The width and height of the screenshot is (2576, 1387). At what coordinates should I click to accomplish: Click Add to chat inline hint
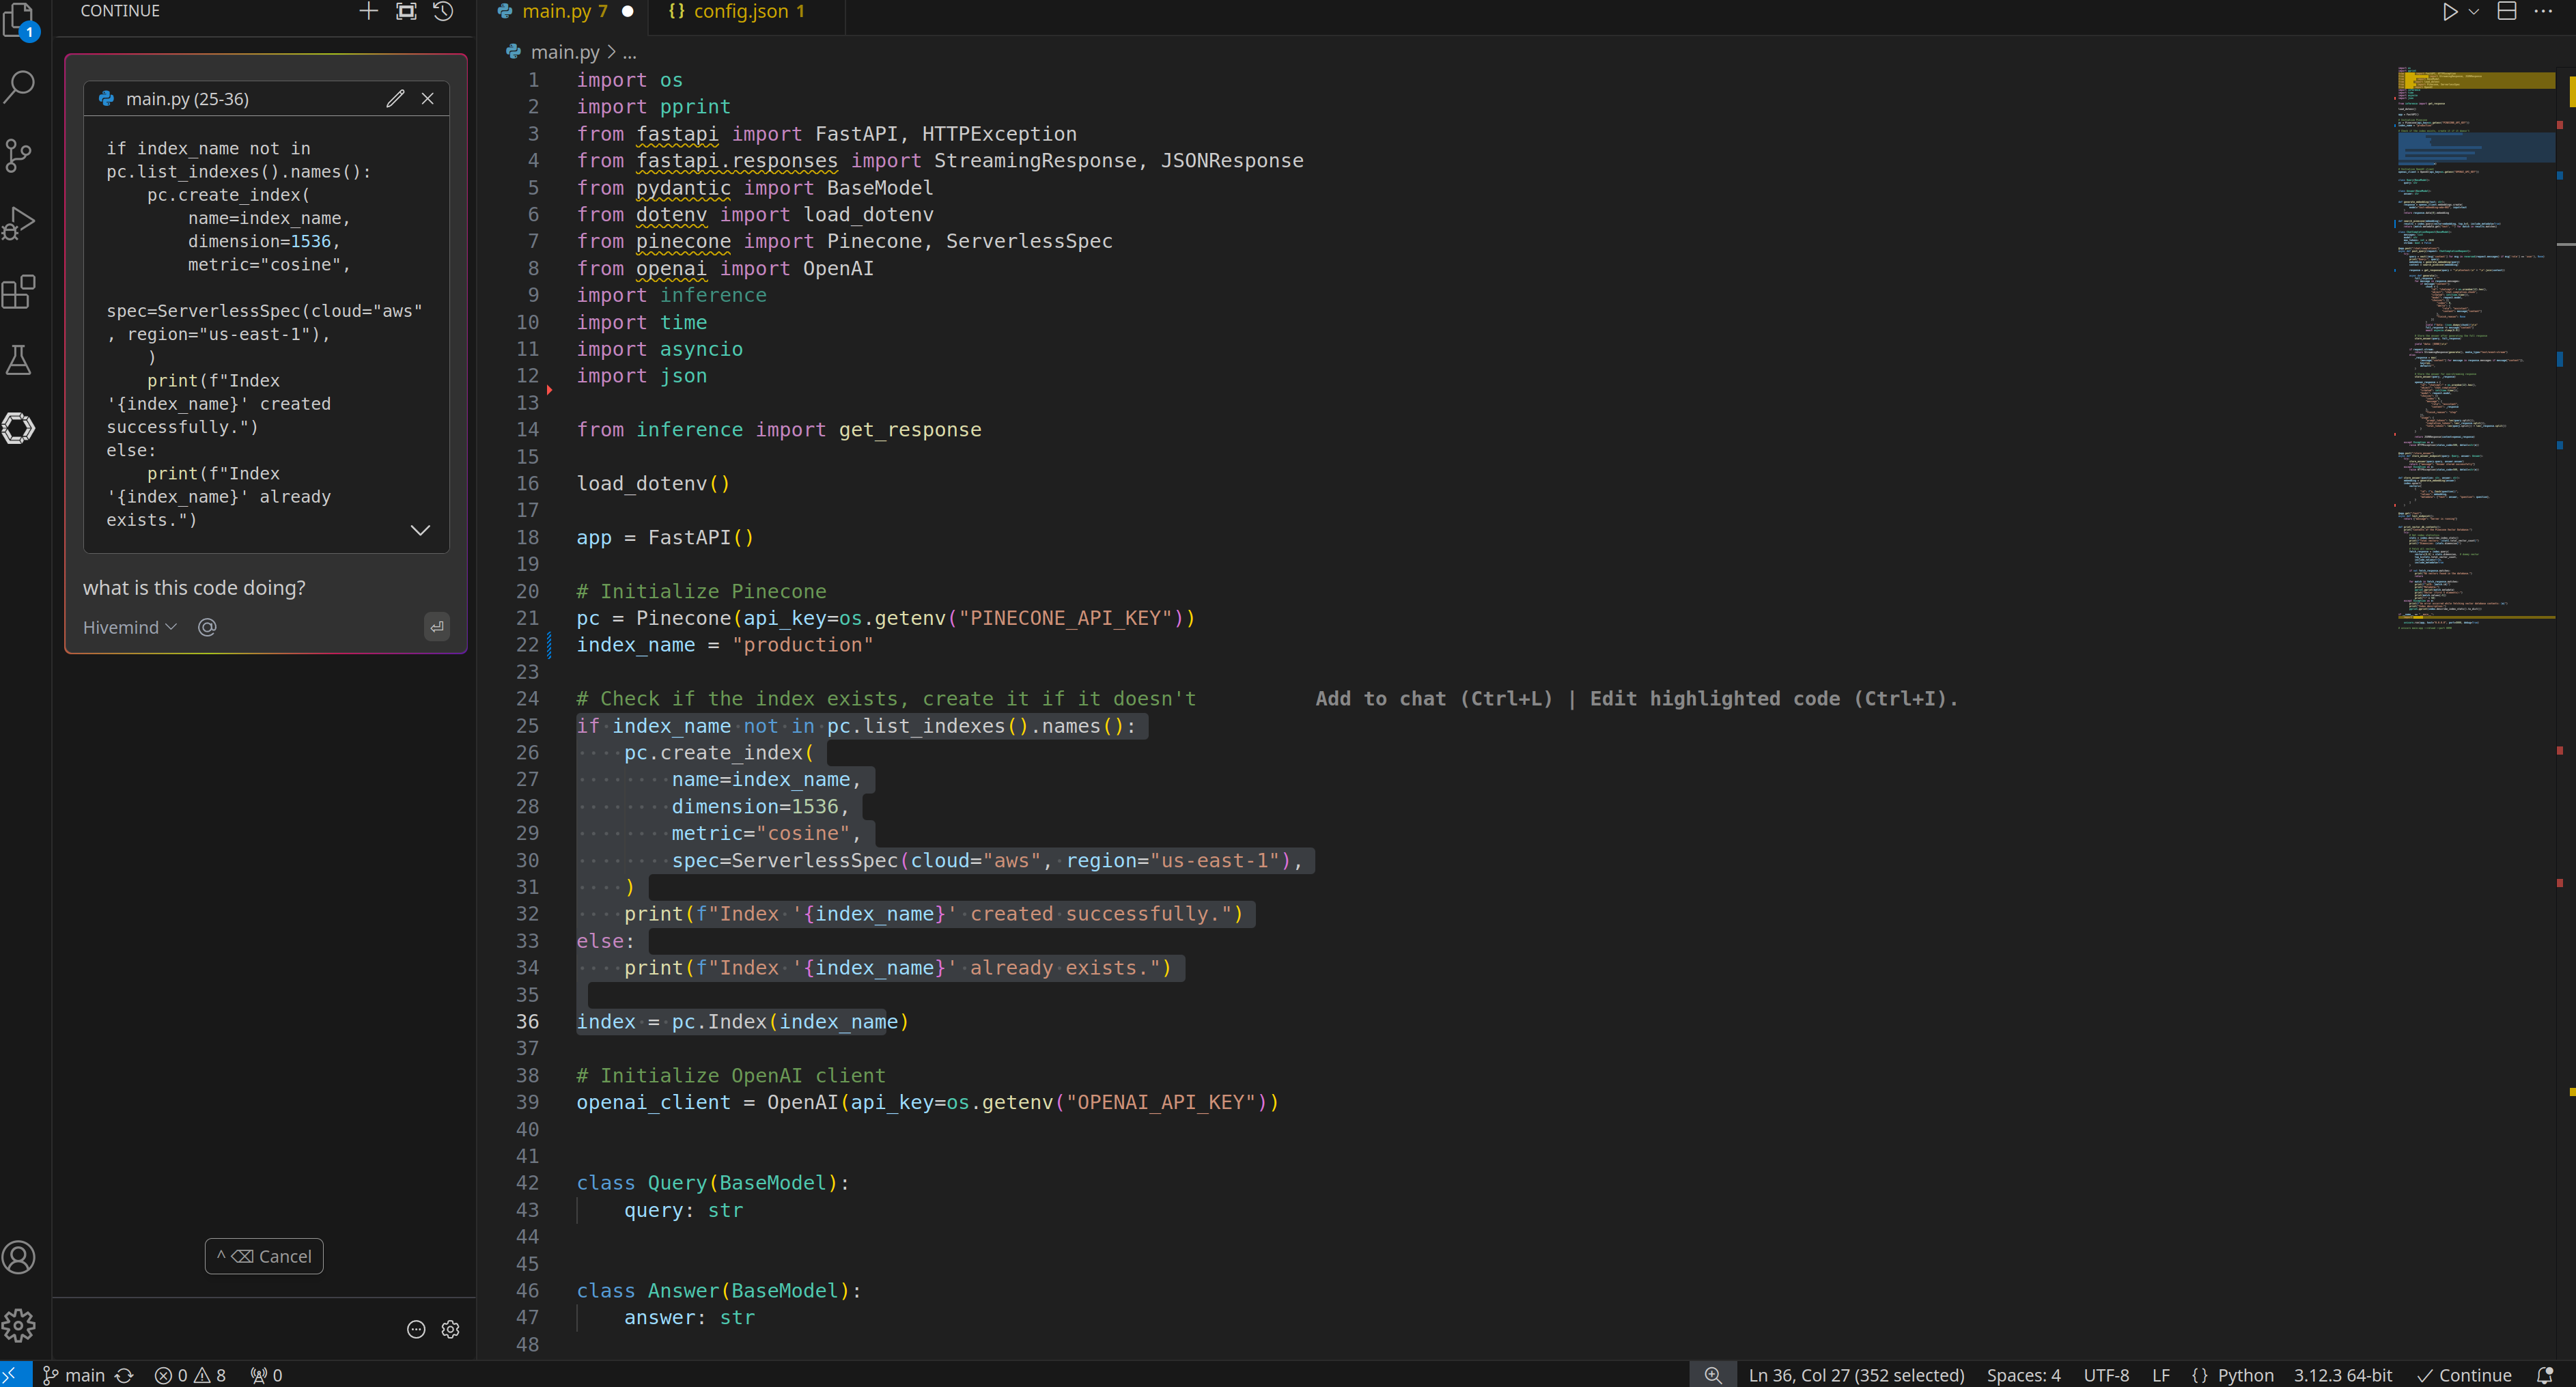coord(1433,699)
